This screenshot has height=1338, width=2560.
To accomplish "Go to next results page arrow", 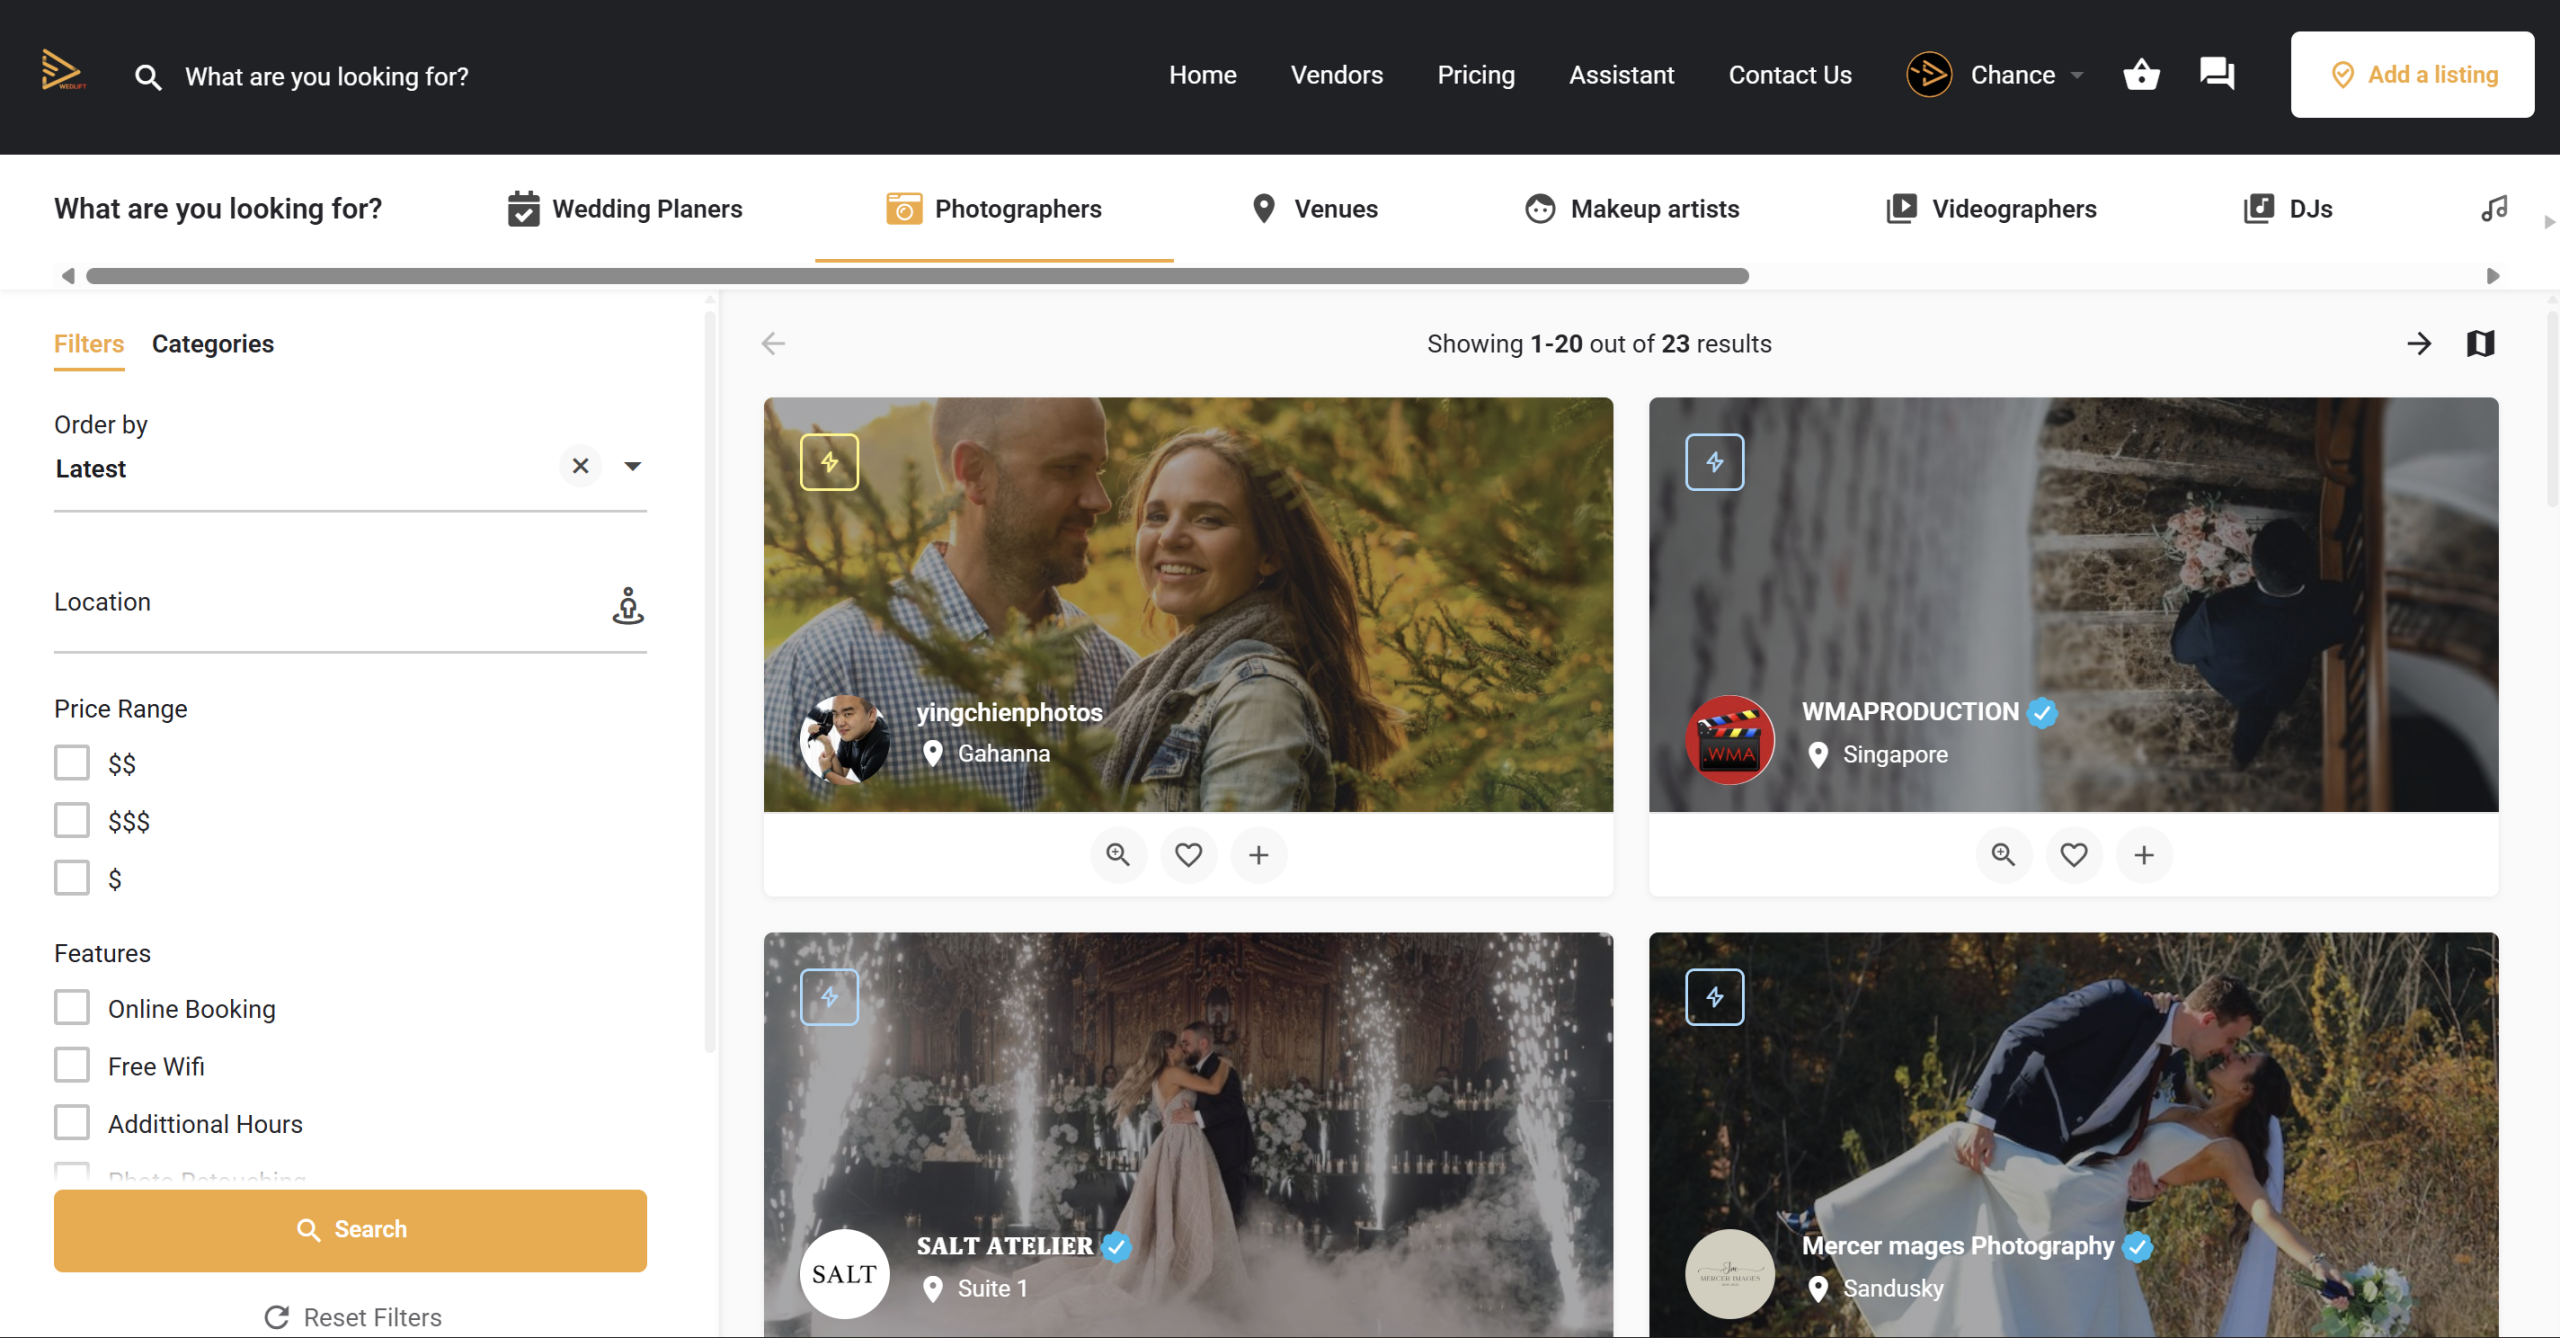I will pyautogui.click(x=2419, y=344).
